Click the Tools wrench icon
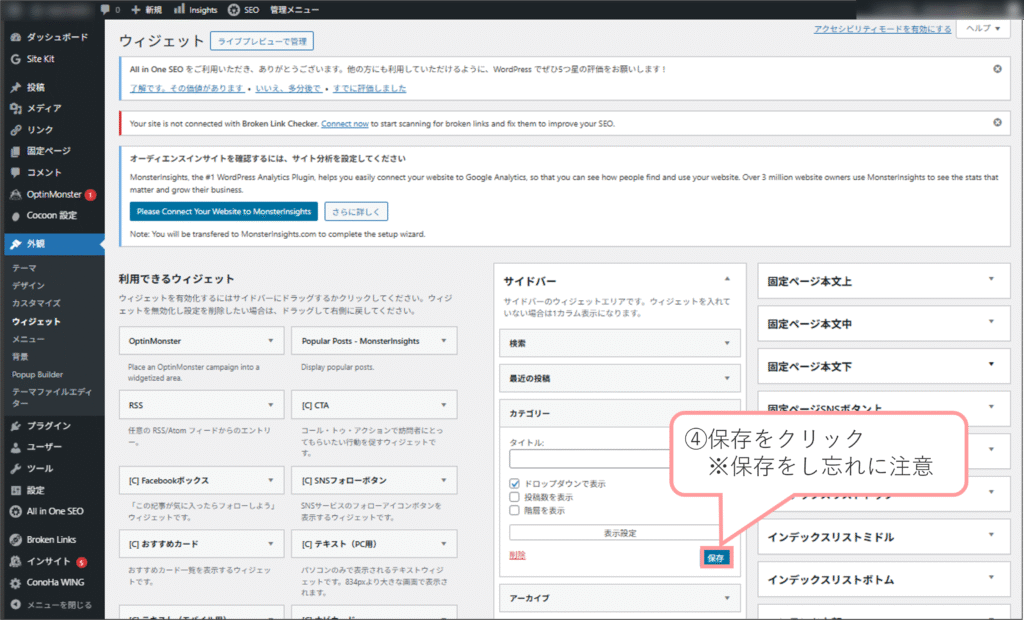Image resolution: width=1024 pixels, height=620 pixels. pos(16,468)
